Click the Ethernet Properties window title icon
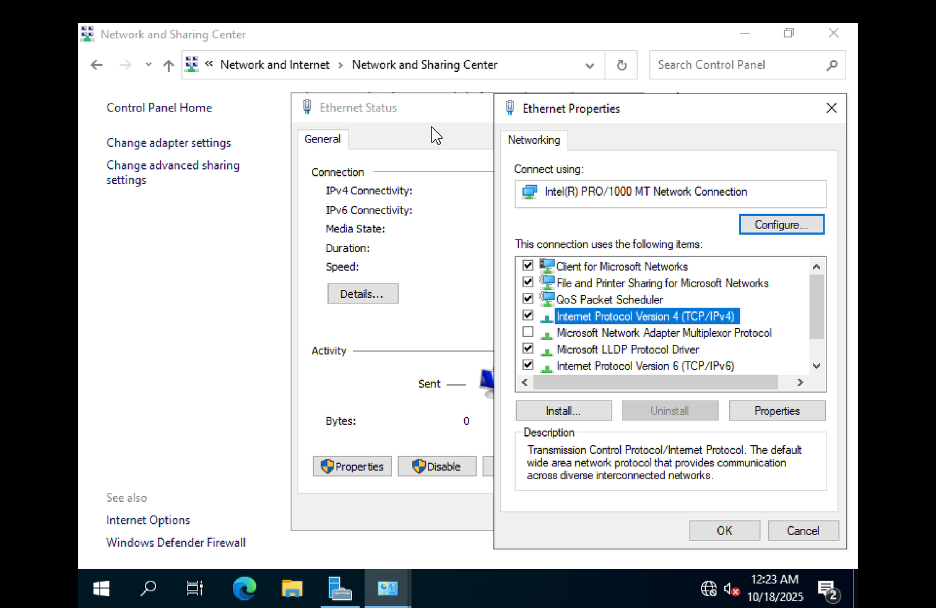 [510, 108]
